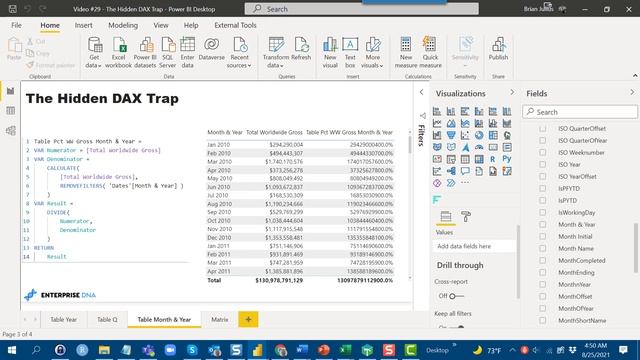Image resolution: width=640 pixels, height=360 pixels.
Task: Open the Quick measure dialog
Action: [430, 52]
